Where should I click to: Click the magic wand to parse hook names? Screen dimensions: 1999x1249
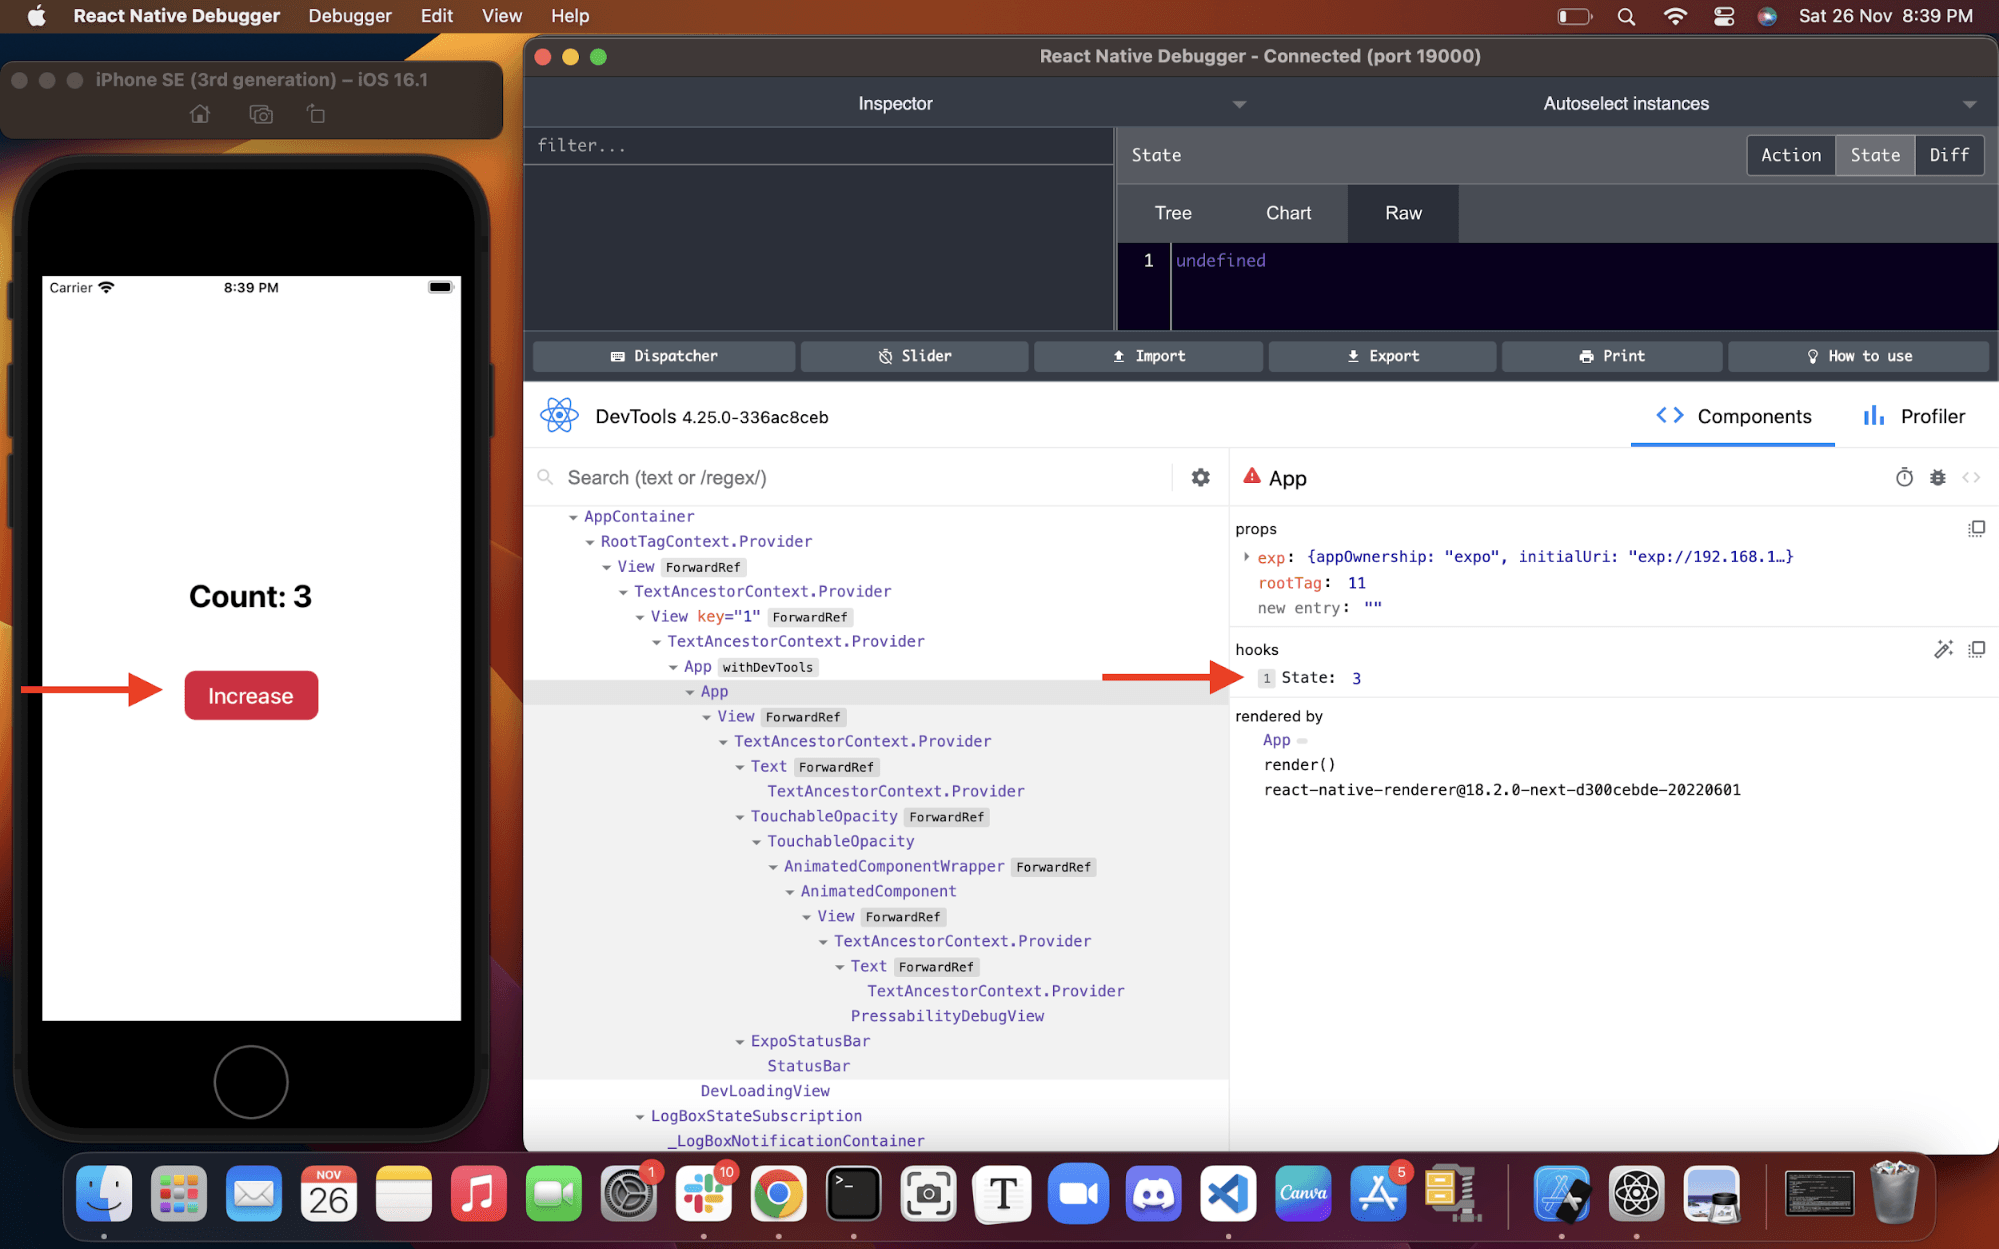click(1944, 649)
